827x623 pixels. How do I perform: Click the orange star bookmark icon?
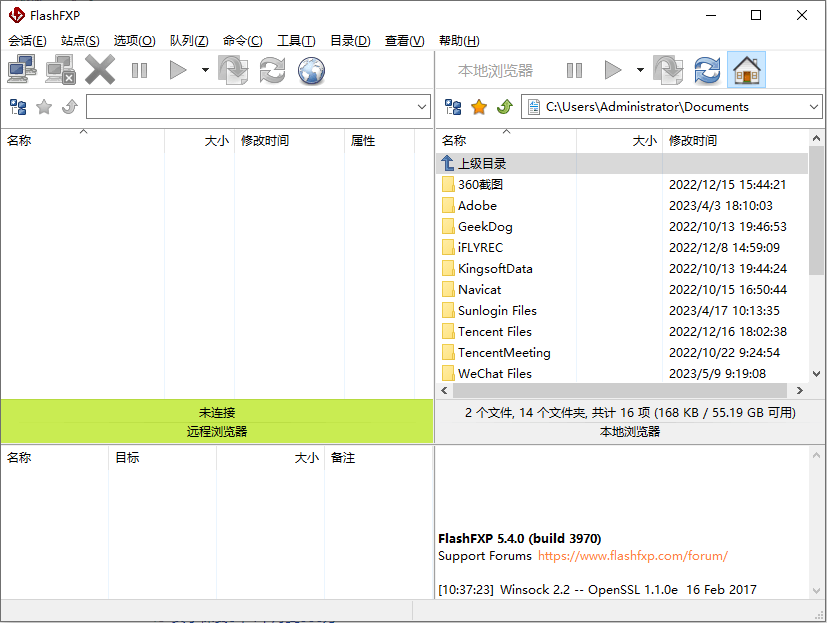click(479, 107)
